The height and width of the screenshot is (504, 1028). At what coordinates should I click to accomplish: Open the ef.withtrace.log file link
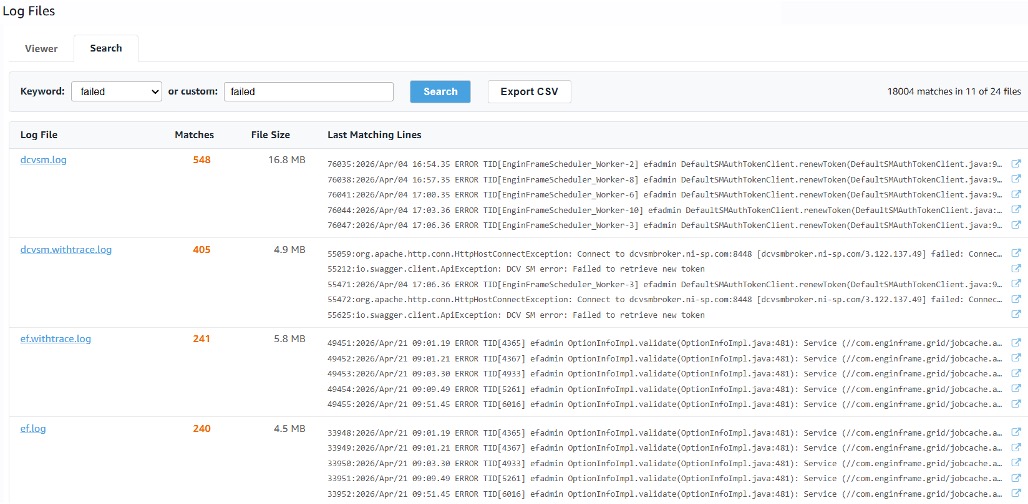click(55, 339)
